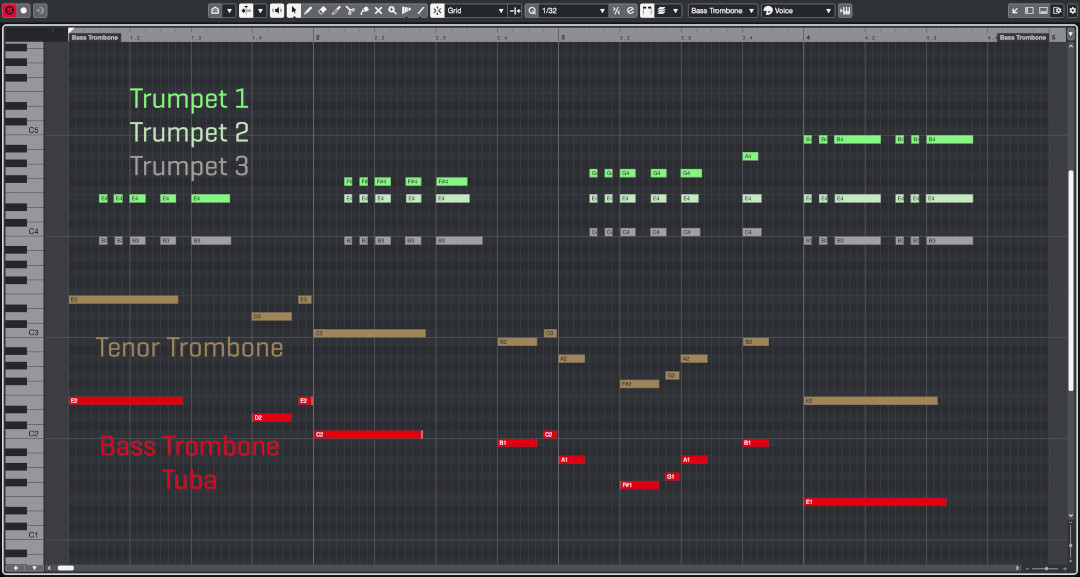
Task: Open the bottom-left dropdown arrow below keyboard
Action: point(34,568)
